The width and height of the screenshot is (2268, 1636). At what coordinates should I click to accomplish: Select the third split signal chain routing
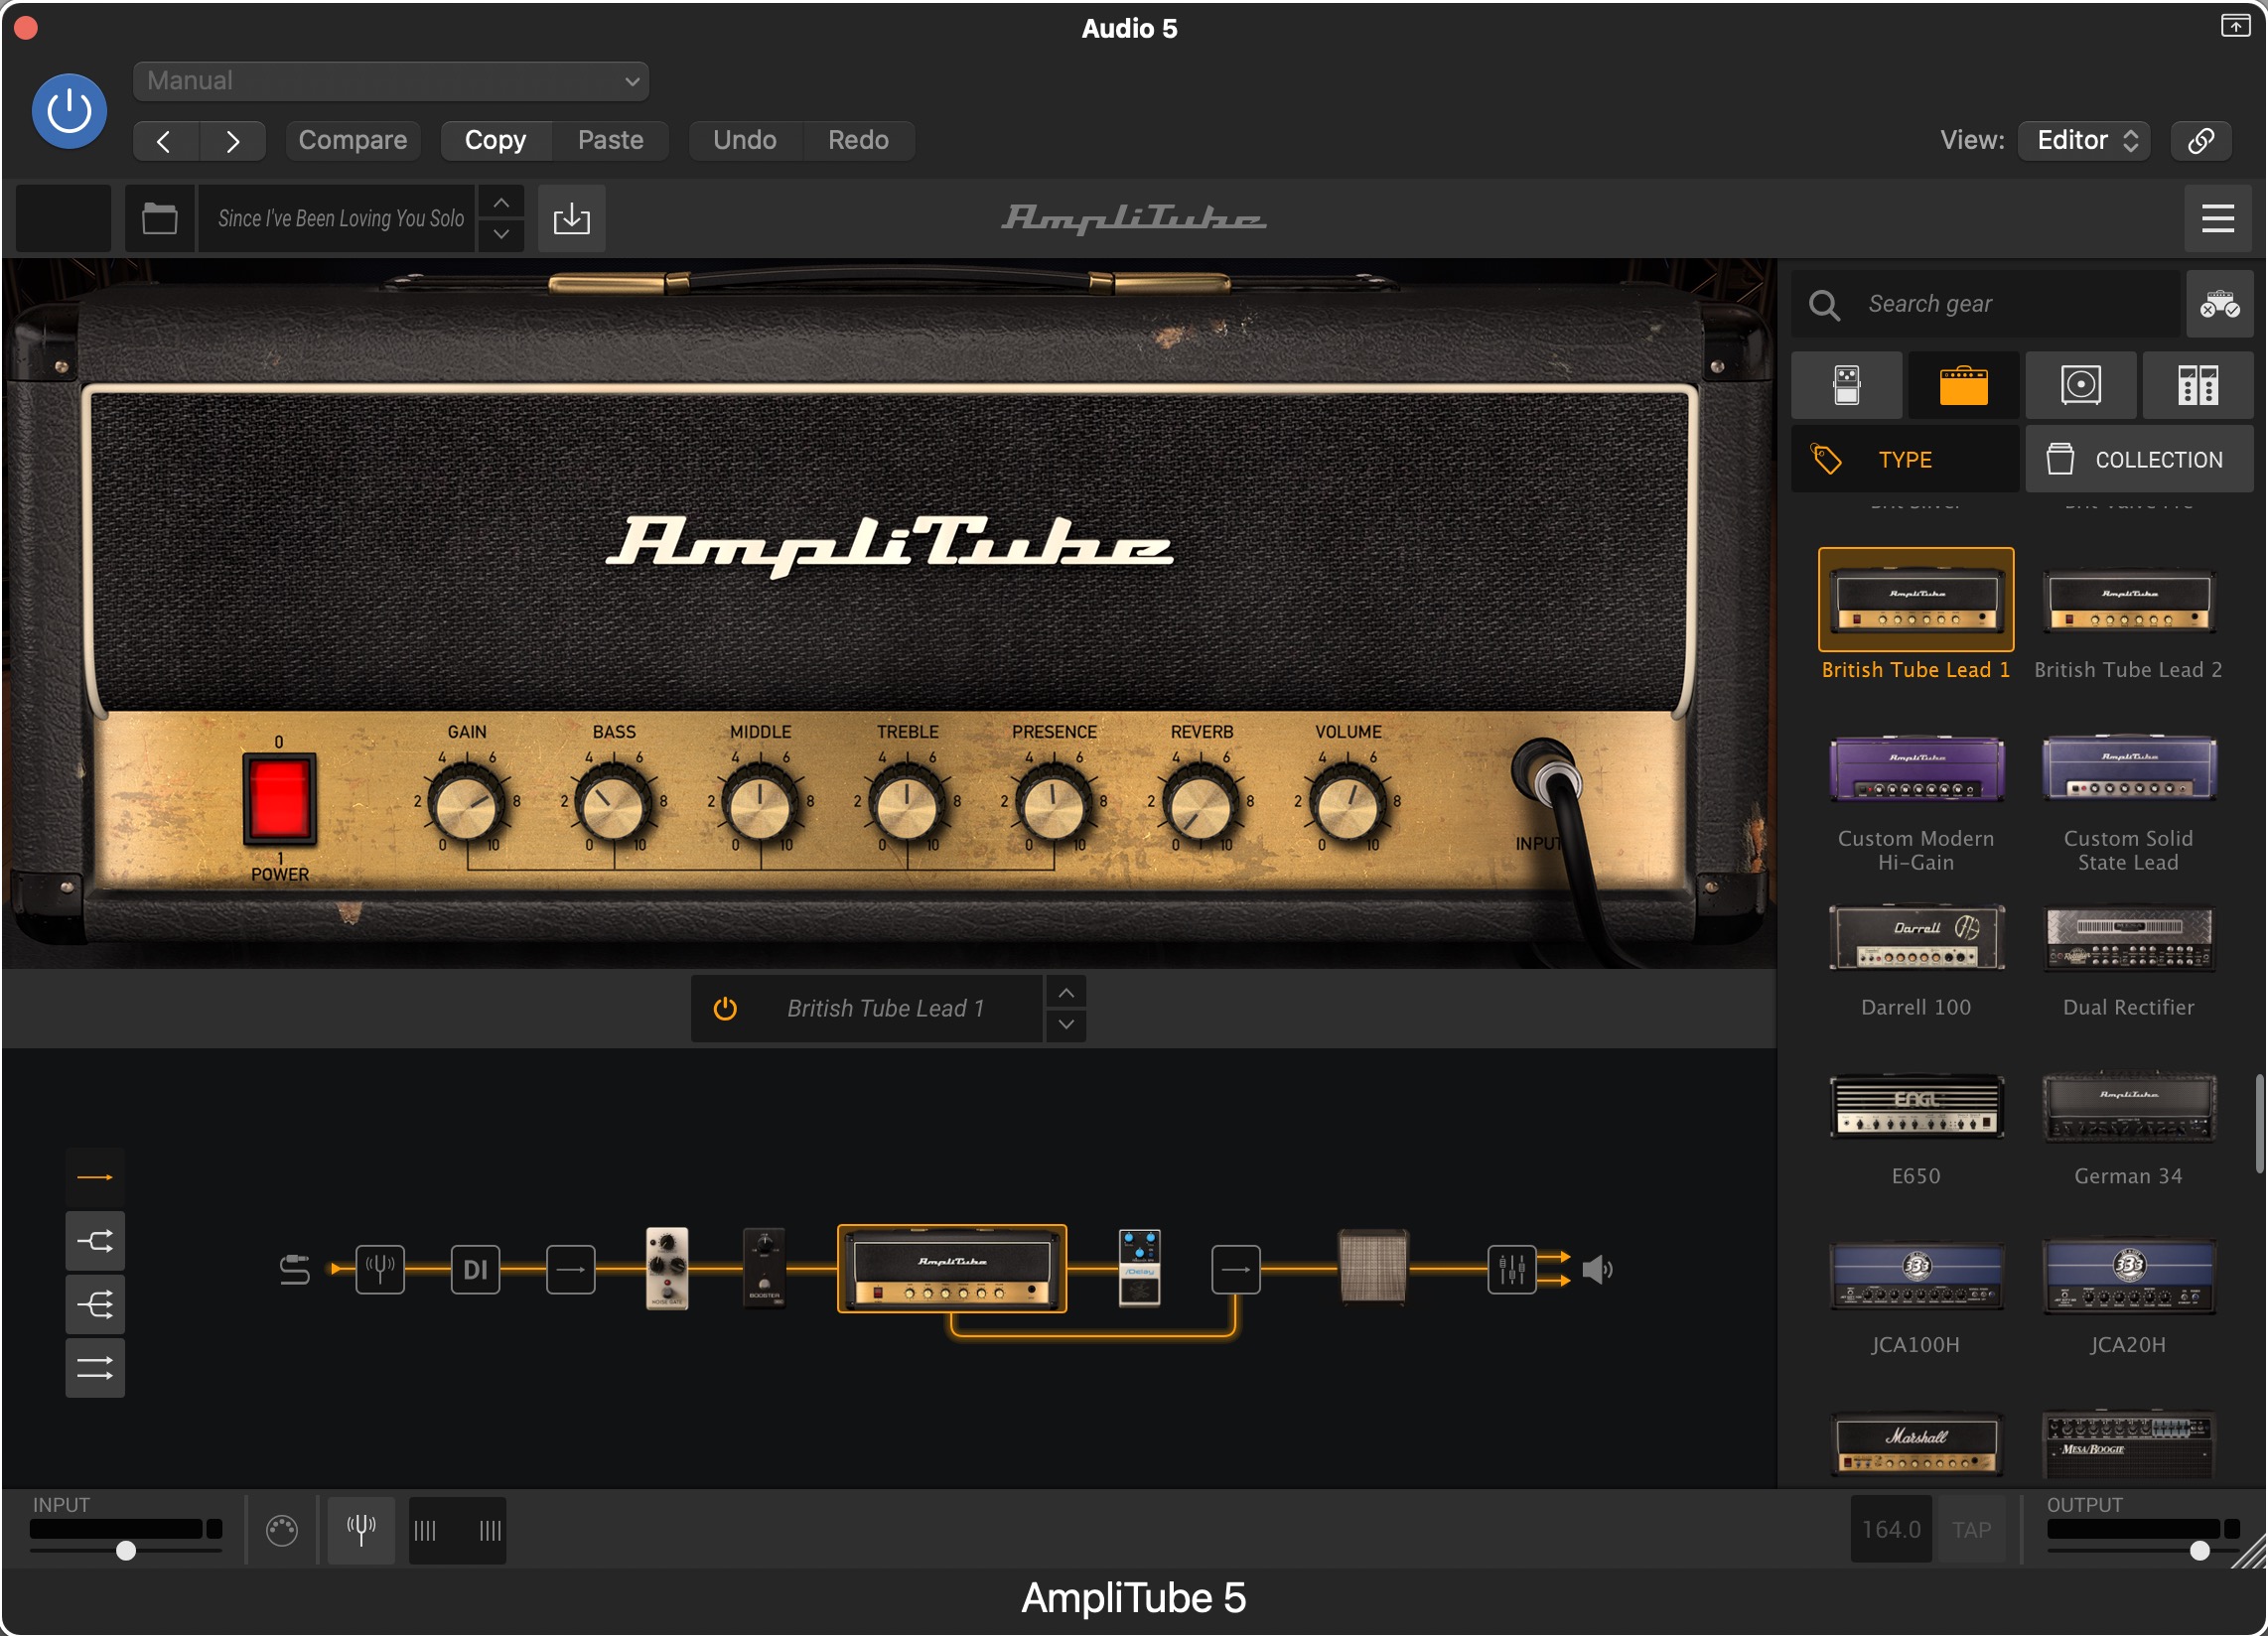pyautogui.click(x=95, y=1304)
